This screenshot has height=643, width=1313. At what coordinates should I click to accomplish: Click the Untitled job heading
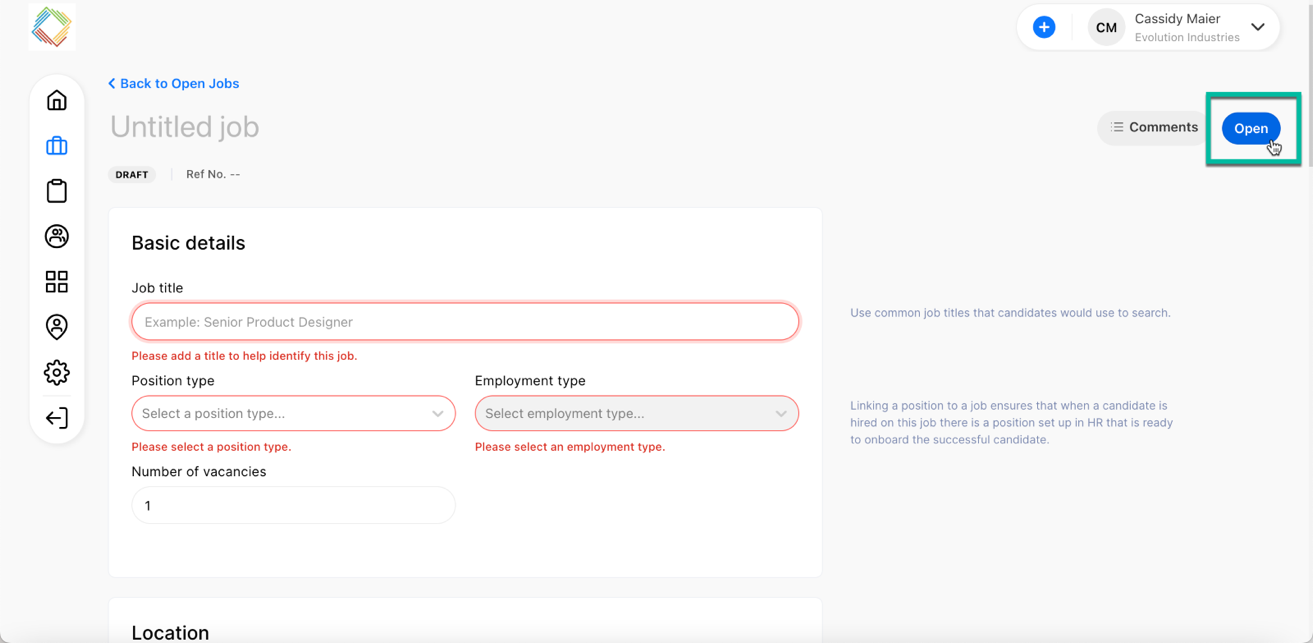[184, 127]
